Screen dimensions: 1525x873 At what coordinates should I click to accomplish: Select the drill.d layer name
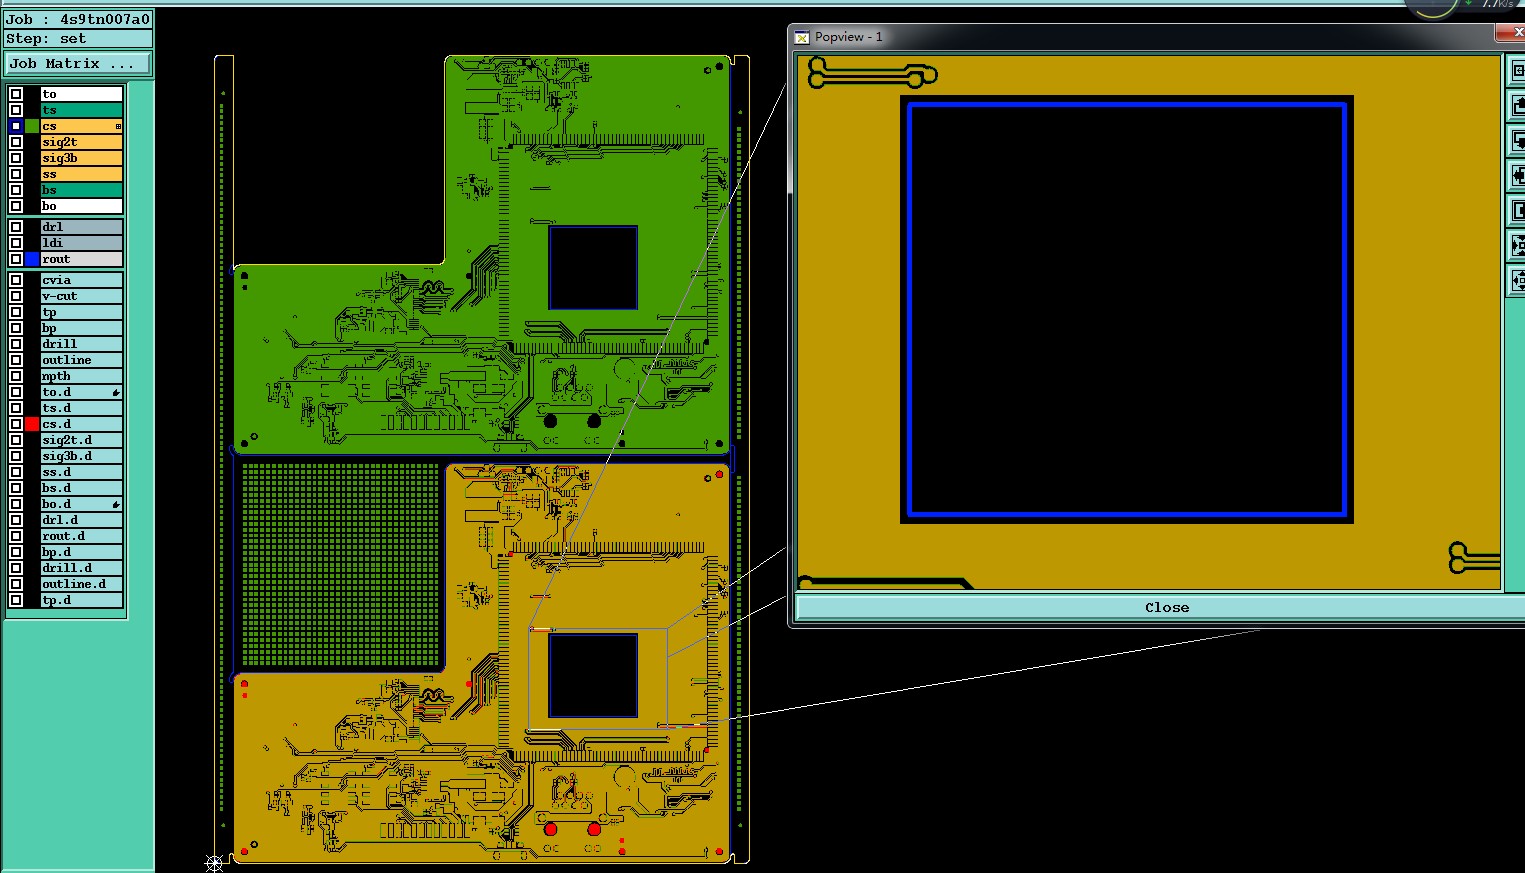coord(81,568)
